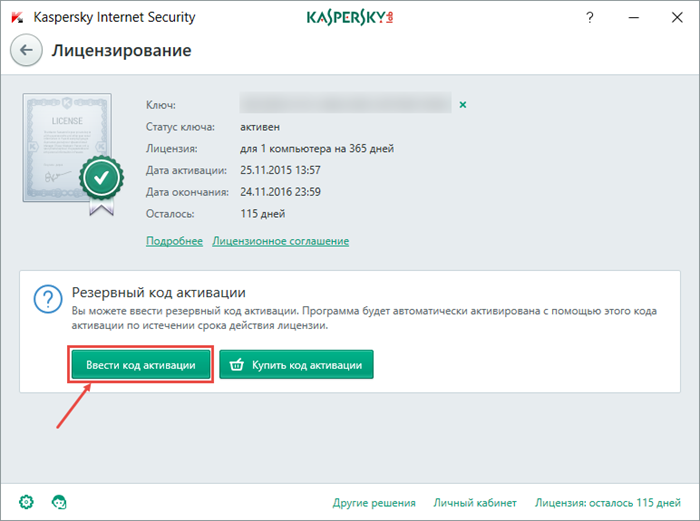Open the Подробнее link
This screenshot has width=700, height=521.
174,241
